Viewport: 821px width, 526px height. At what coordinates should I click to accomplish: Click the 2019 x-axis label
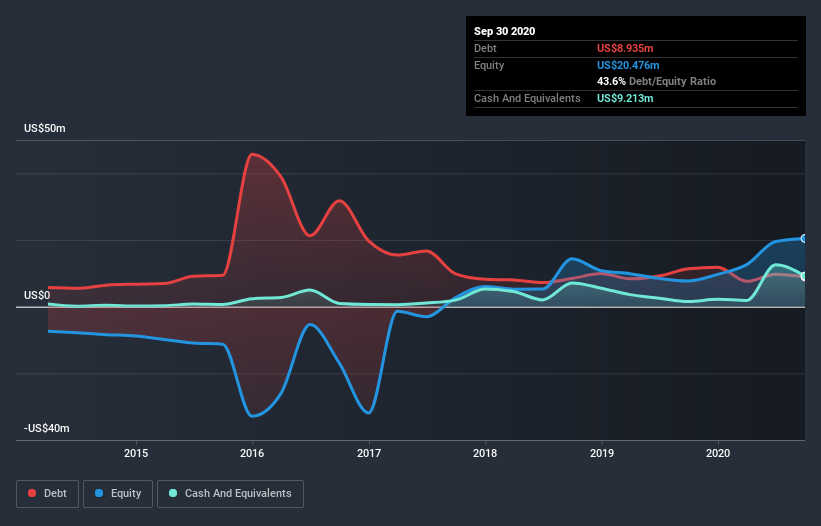point(602,453)
